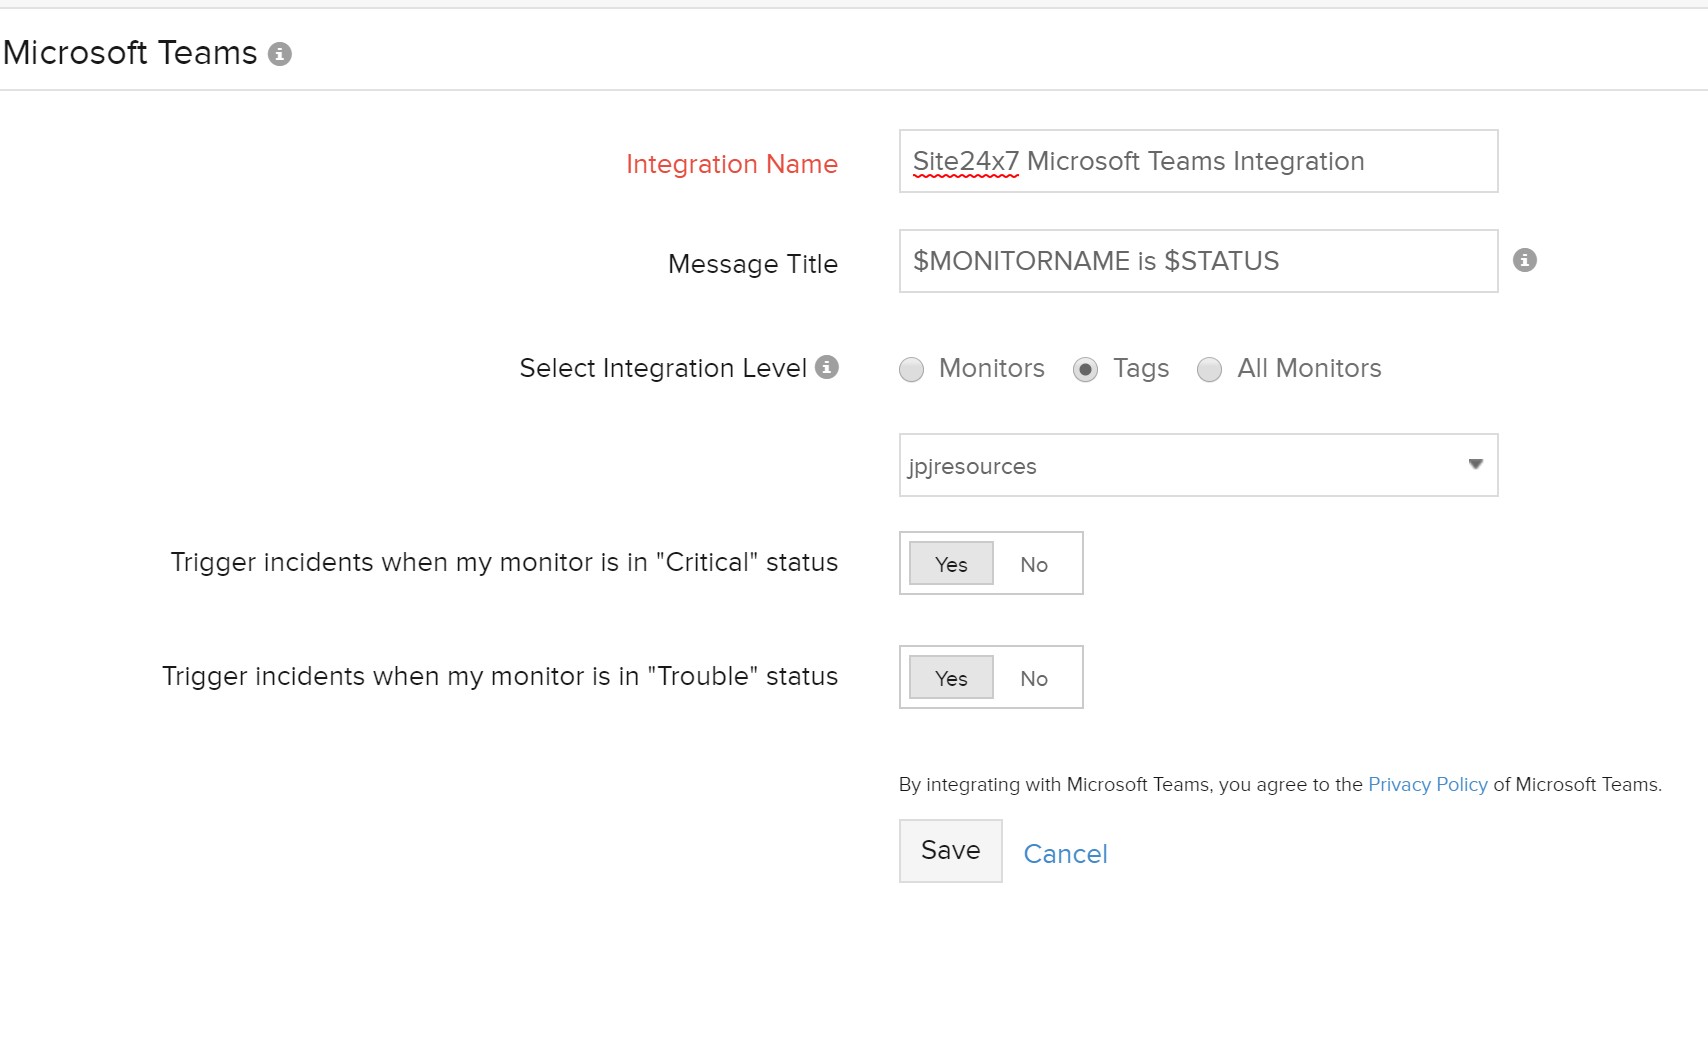Screen dimensions: 1708x1046
Task: Select the Tags radio button
Action: [1085, 370]
